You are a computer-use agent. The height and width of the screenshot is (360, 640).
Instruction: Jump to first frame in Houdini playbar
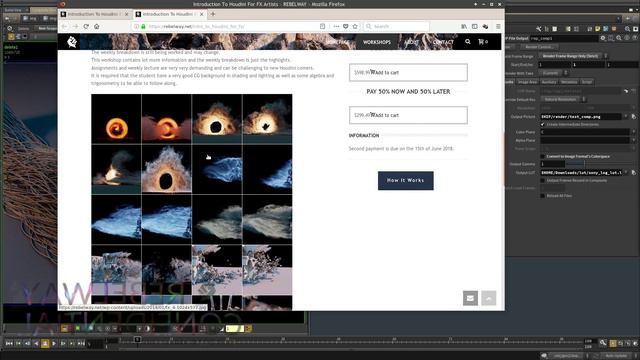pos(9,344)
